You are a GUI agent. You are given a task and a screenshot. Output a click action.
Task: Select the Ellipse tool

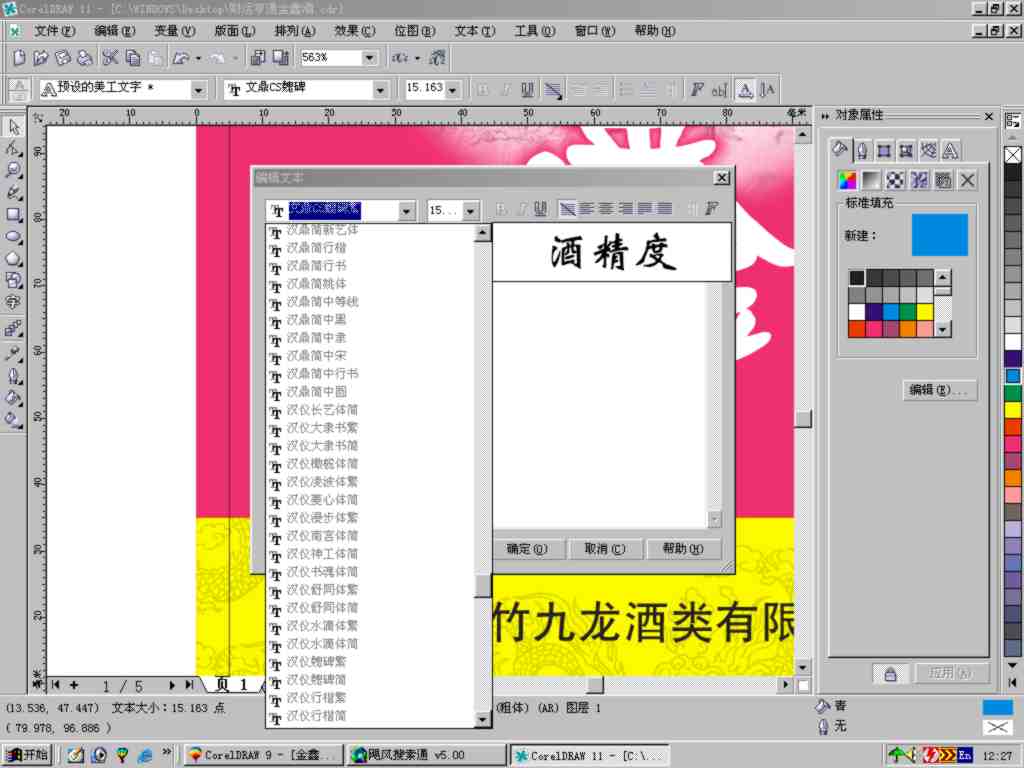pos(14,237)
